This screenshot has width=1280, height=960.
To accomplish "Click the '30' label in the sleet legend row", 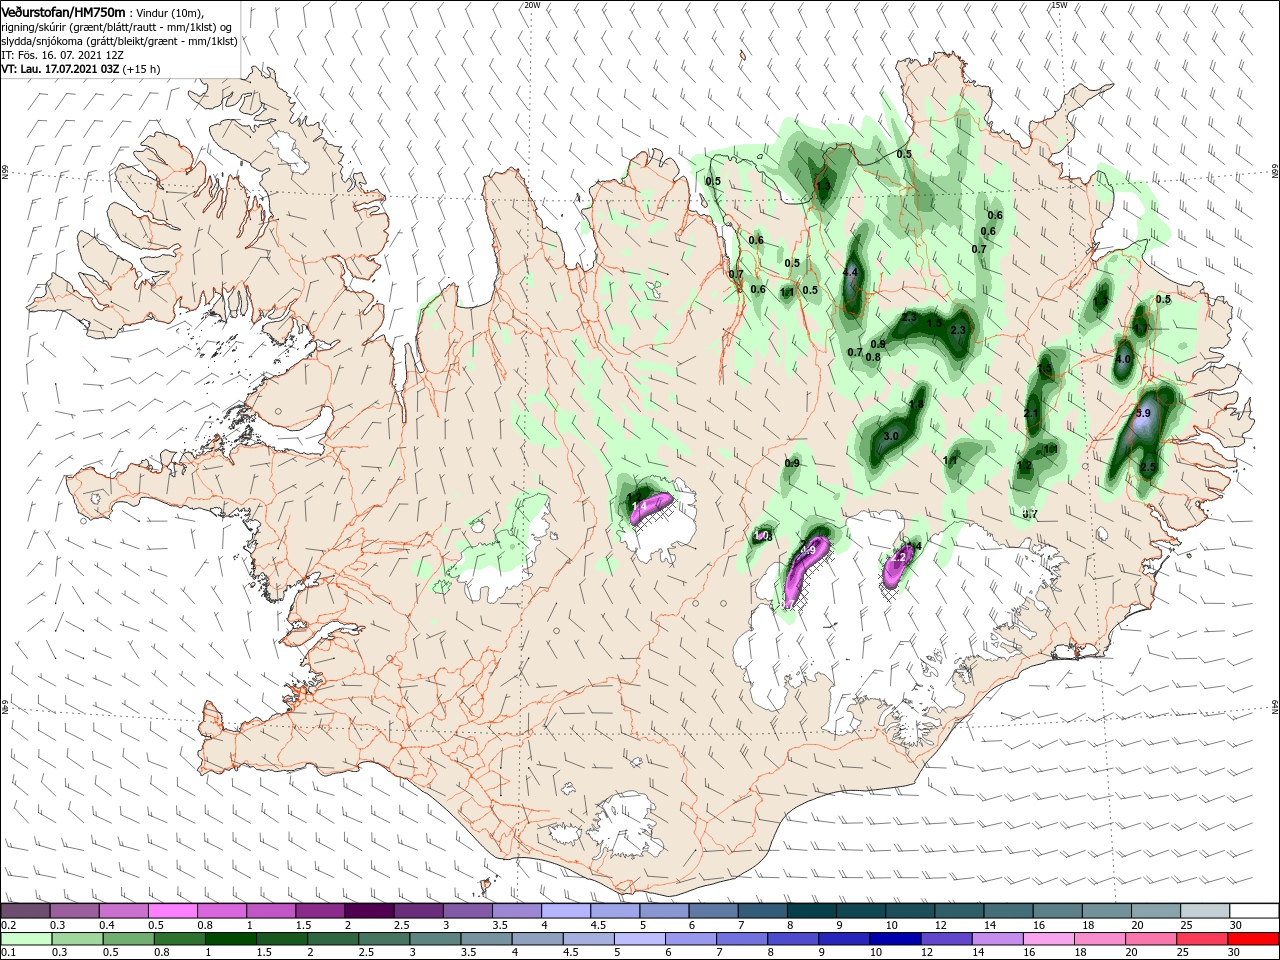I will click(1235, 925).
